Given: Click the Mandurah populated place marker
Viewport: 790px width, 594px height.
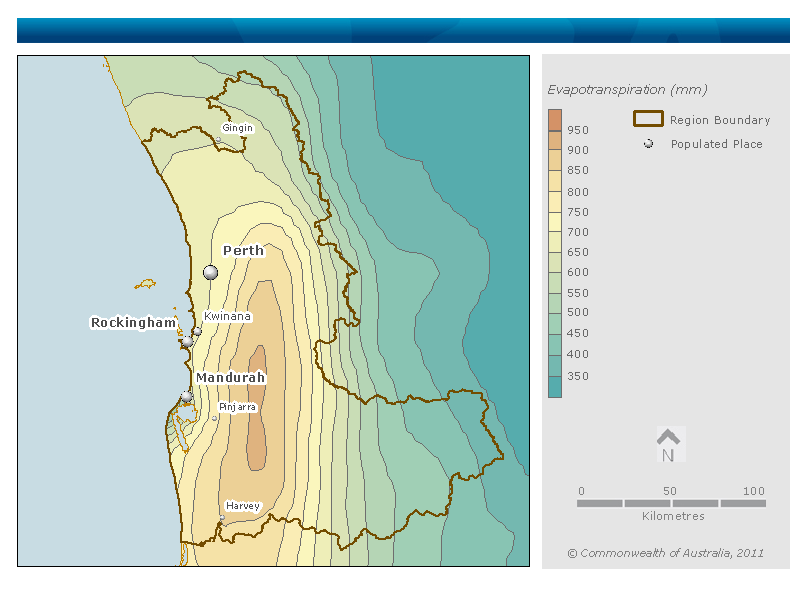Looking at the screenshot, I should point(186,397).
